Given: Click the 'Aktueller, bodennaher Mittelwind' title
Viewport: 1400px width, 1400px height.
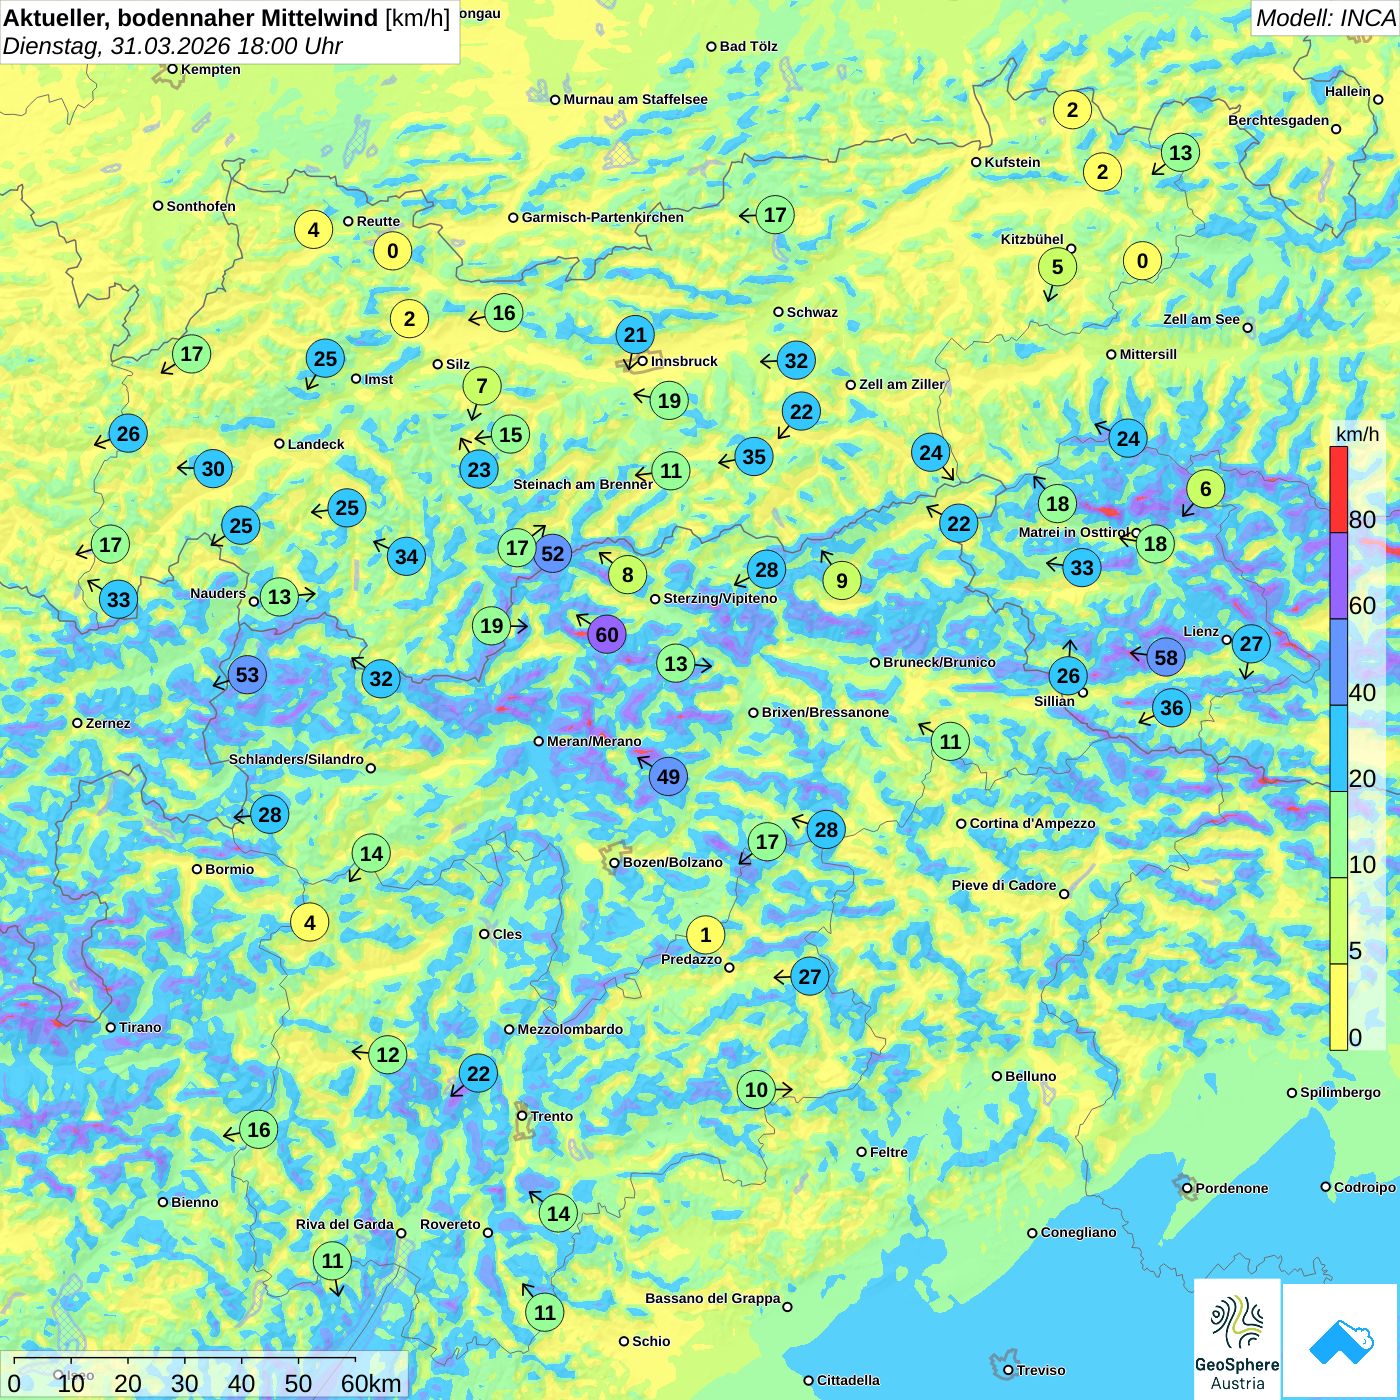Looking at the screenshot, I should 191,17.
